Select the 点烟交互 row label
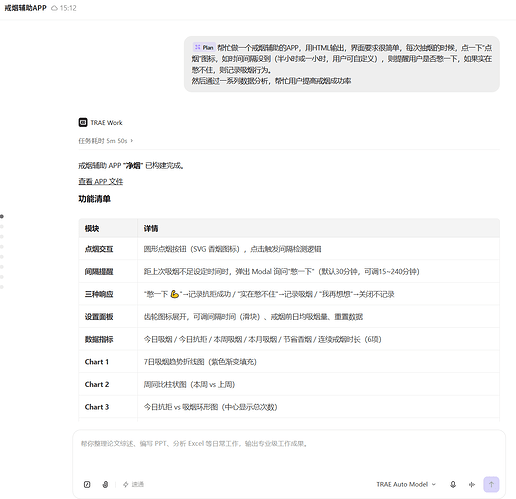Image resolution: width=516 pixels, height=499 pixels. pos(99,249)
